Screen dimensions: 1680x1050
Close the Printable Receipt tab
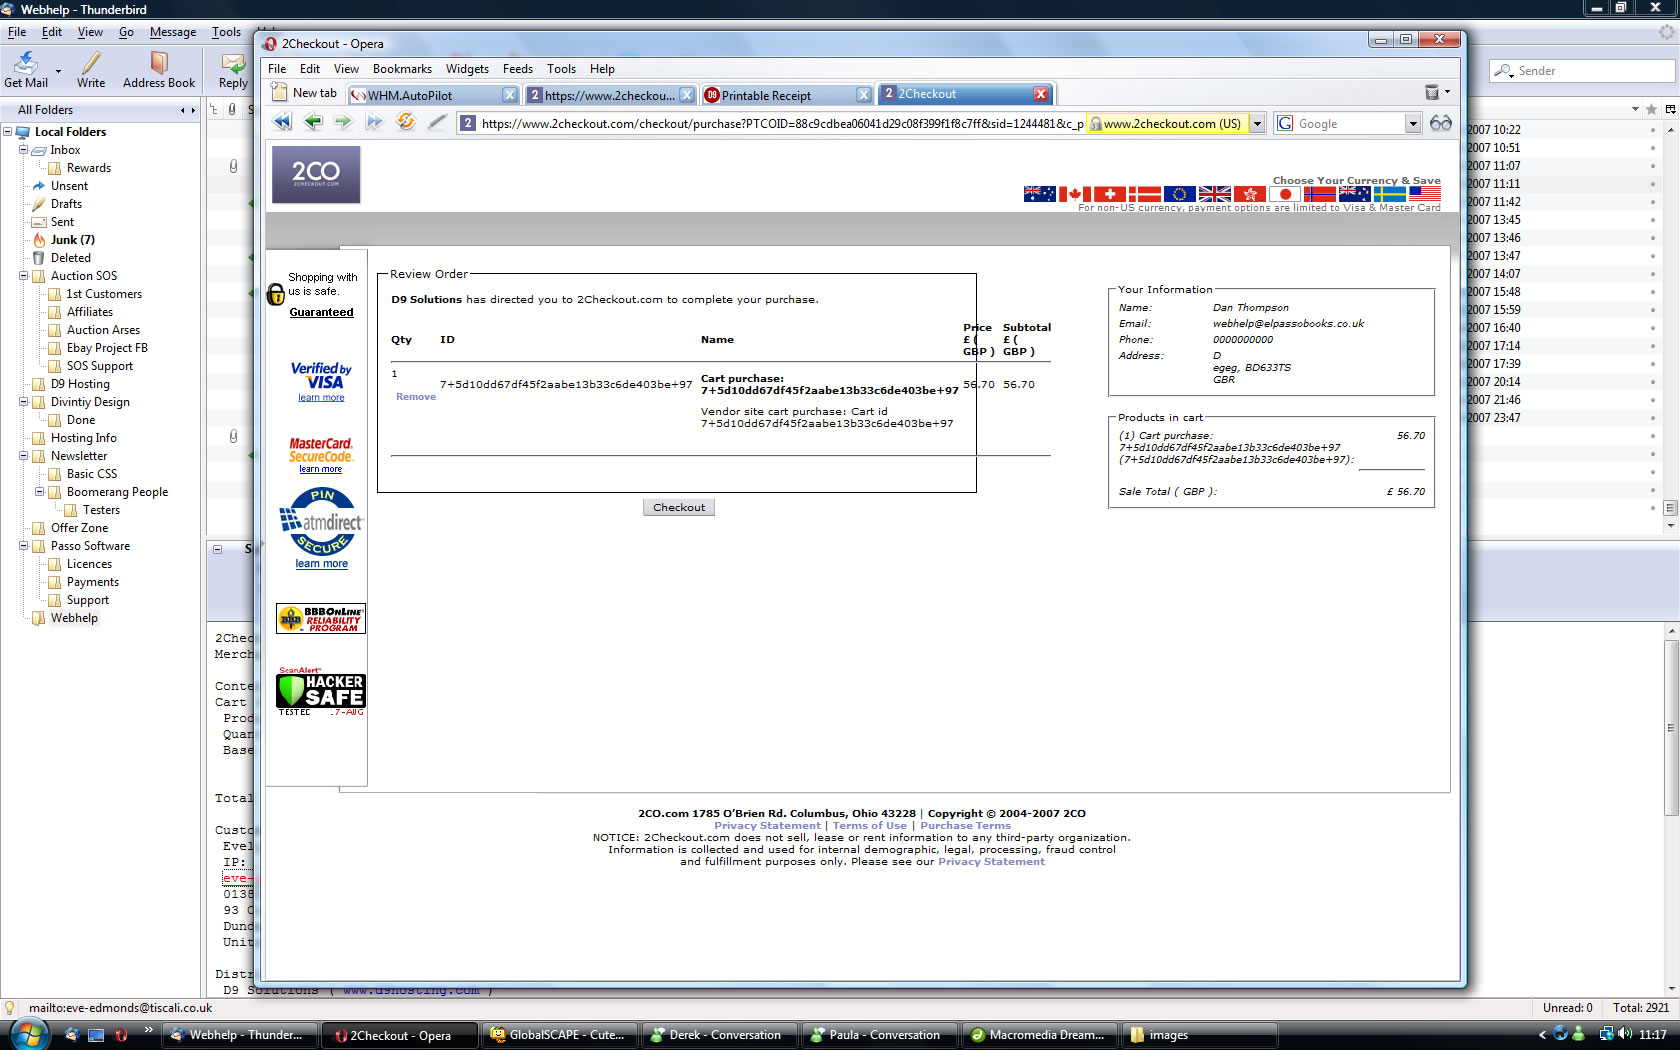pos(864,95)
